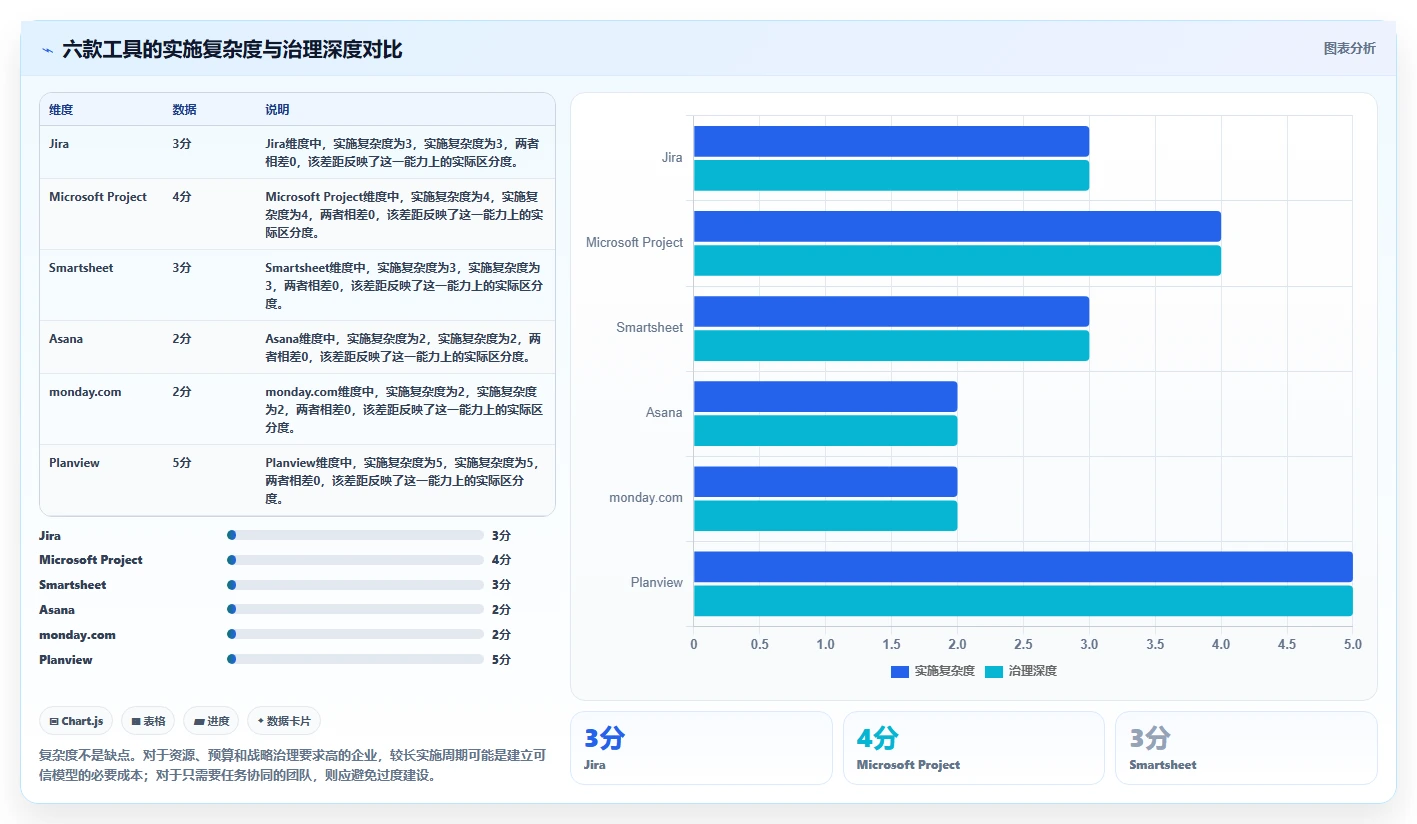The height and width of the screenshot is (824, 1417).
Task: Toggle the 治理深度 legend swatch
Action: 994,671
